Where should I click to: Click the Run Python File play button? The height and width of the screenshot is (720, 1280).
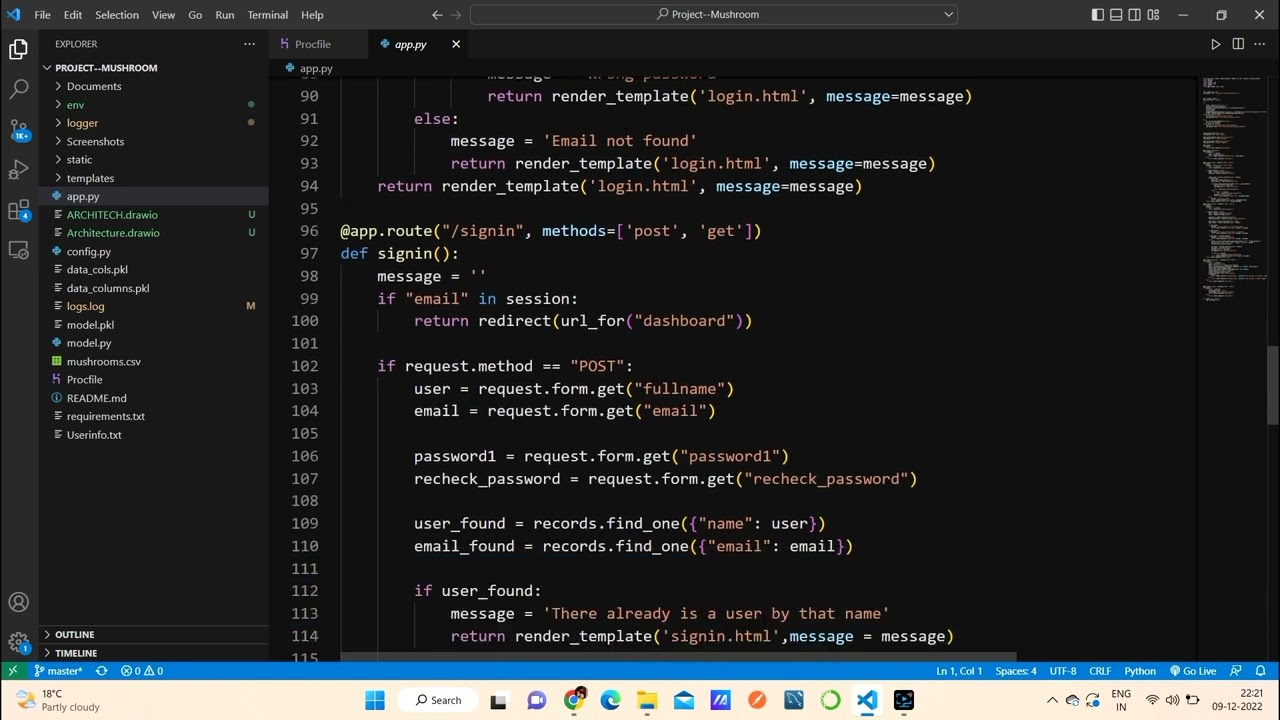pos(1215,44)
